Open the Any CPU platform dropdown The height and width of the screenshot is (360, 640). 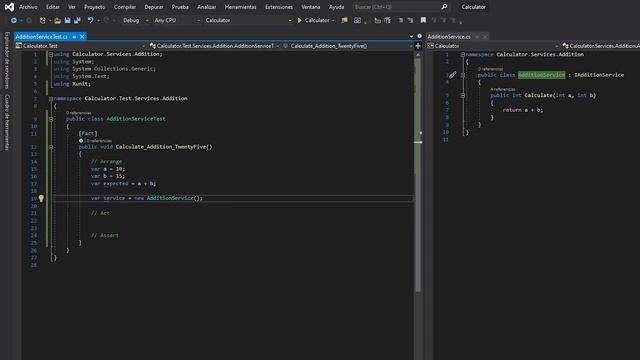pos(177,20)
